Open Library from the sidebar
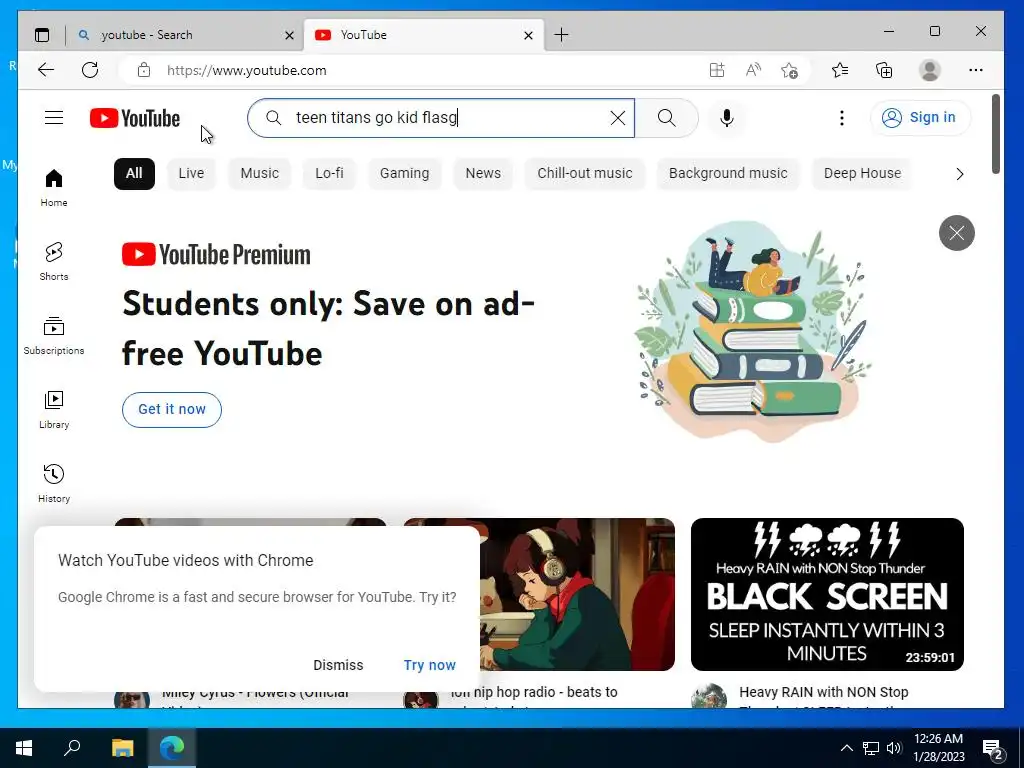 pyautogui.click(x=54, y=409)
